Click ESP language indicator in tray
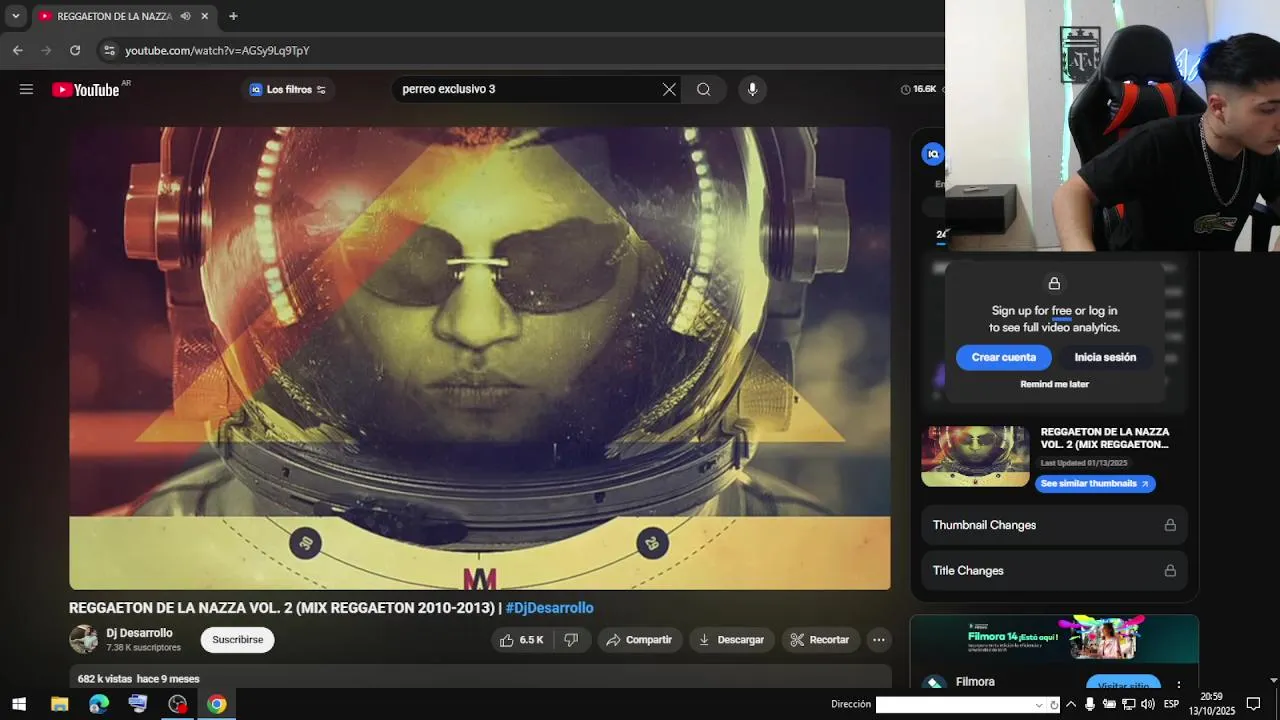 point(1171,704)
